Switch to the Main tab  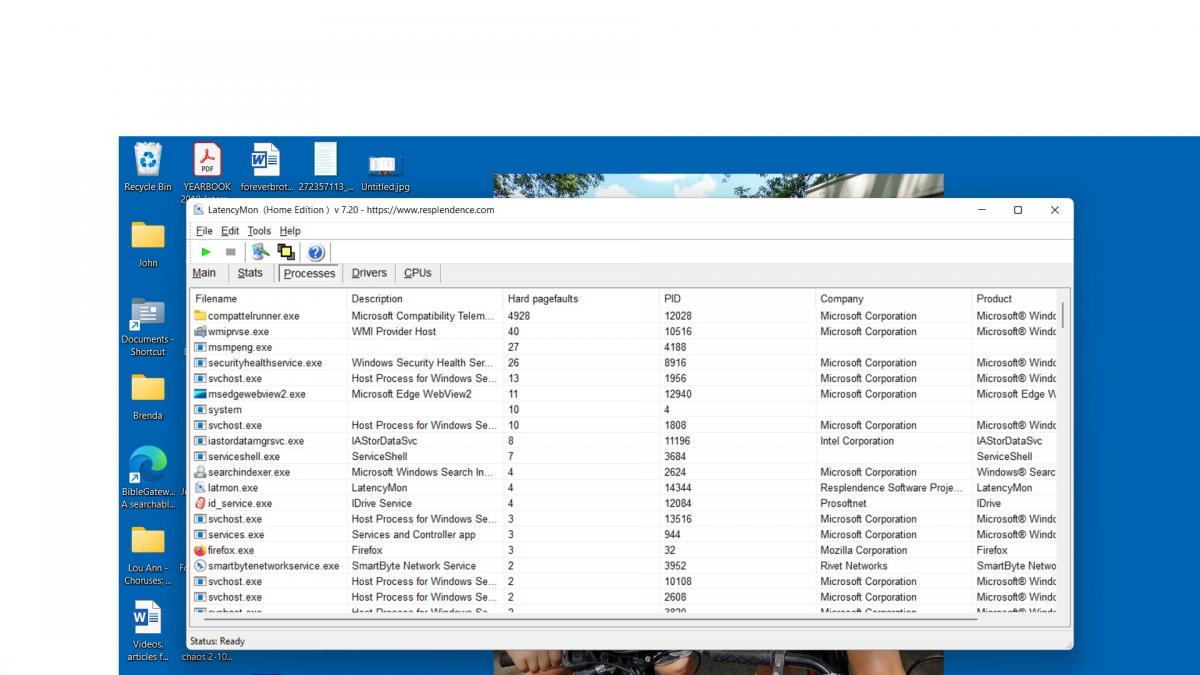click(x=204, y=273)
